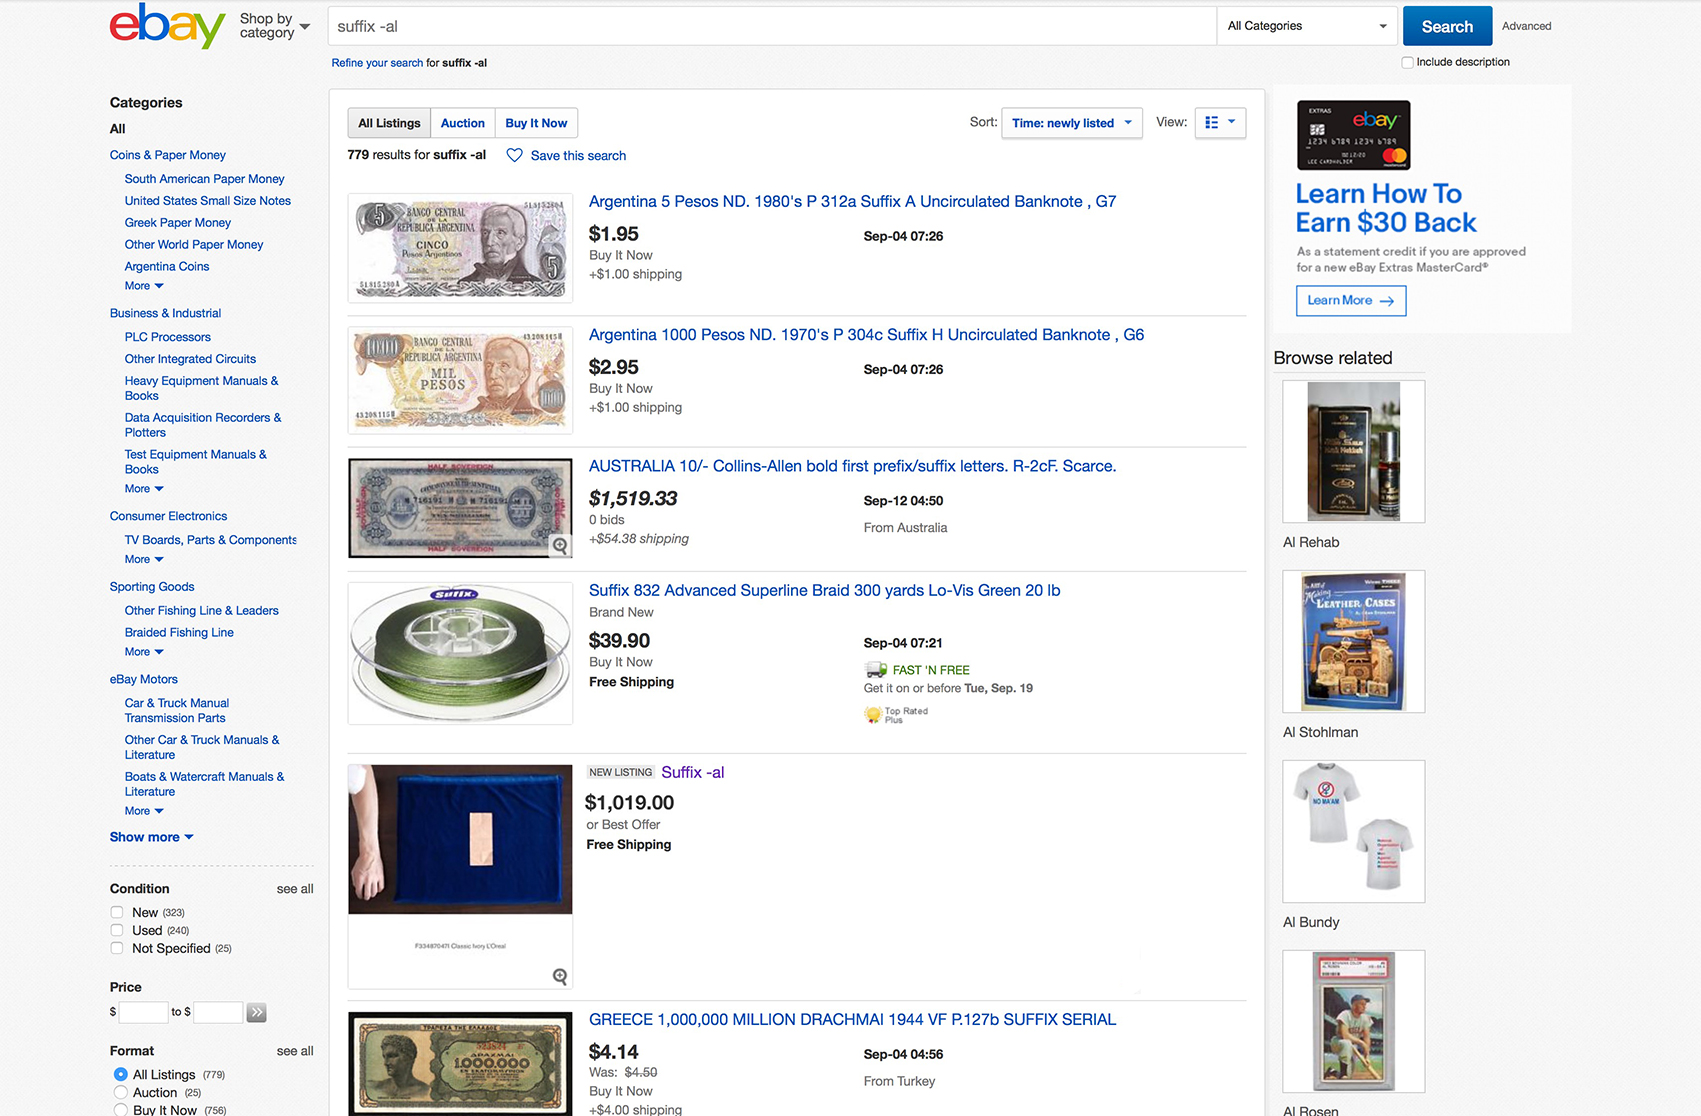
Task: Expand More under Business & Industrial
Action: pyautogui.click(x=144, y=489)
